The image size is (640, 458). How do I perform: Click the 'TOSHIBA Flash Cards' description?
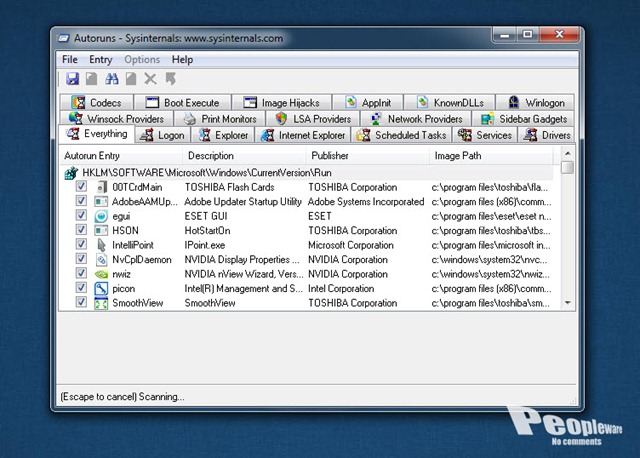229,187
